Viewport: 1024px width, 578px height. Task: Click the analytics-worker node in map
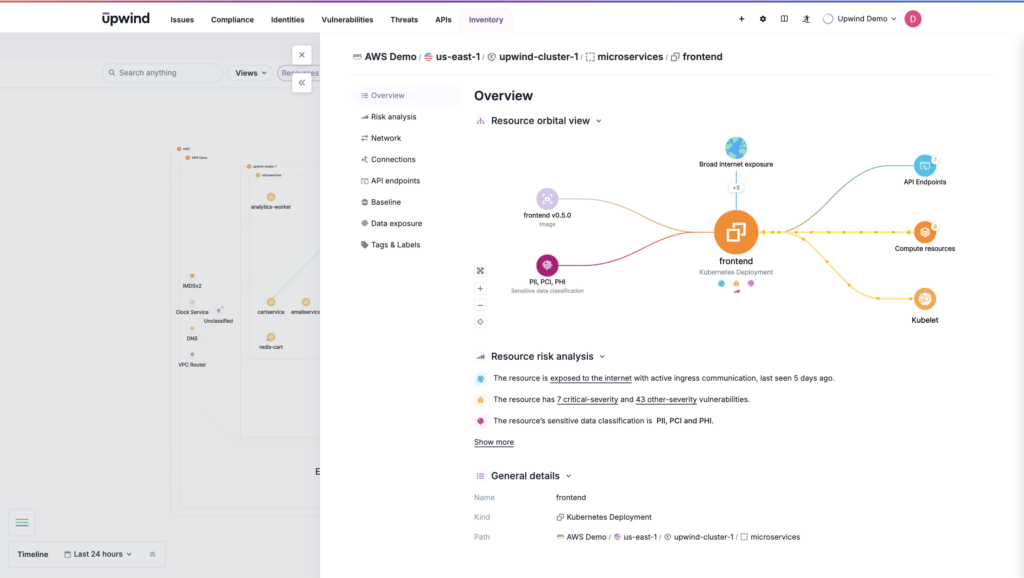coord(271,197)
